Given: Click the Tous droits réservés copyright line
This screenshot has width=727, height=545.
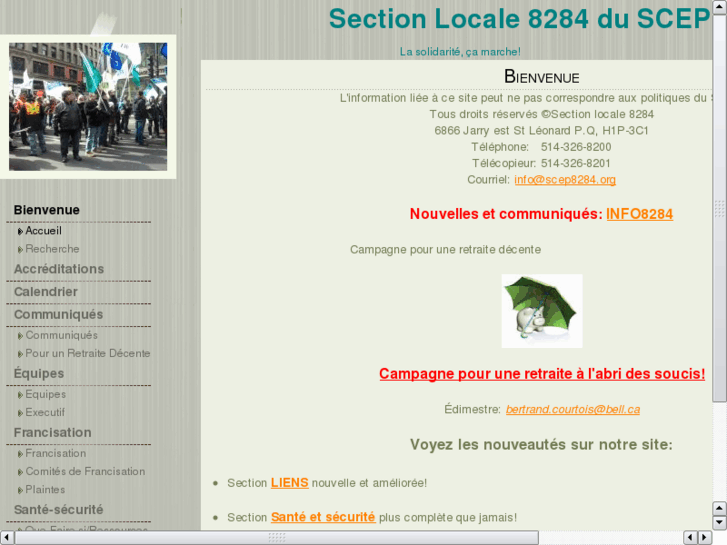Looking at the screenshot, I should (542, 114).
